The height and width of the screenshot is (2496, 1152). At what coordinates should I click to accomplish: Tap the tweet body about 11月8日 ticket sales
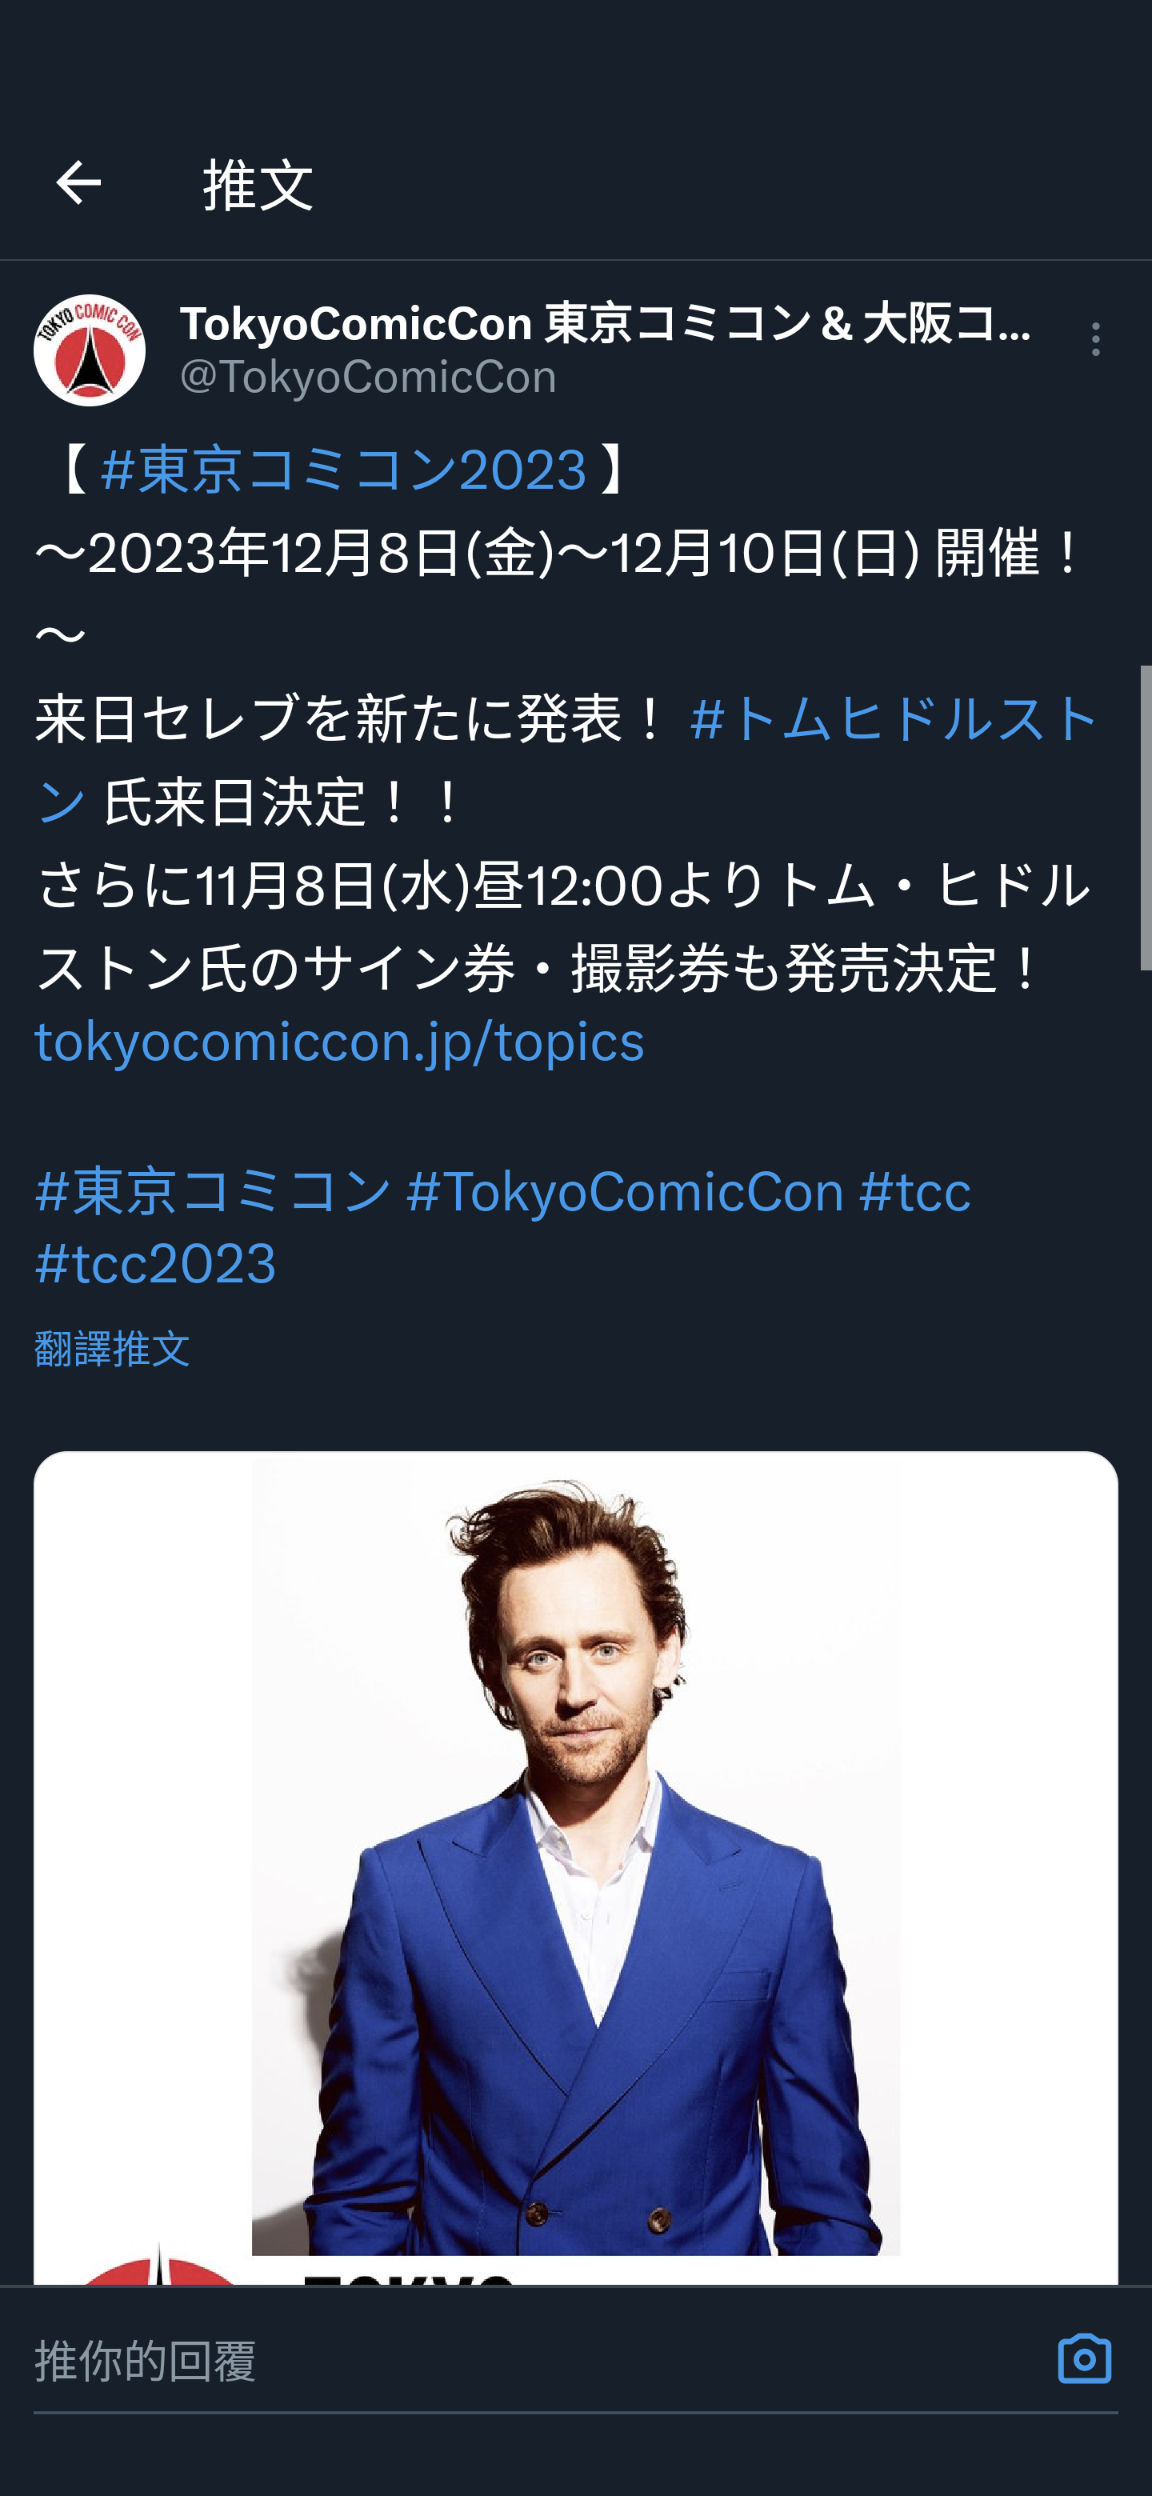tap(564, 927)
